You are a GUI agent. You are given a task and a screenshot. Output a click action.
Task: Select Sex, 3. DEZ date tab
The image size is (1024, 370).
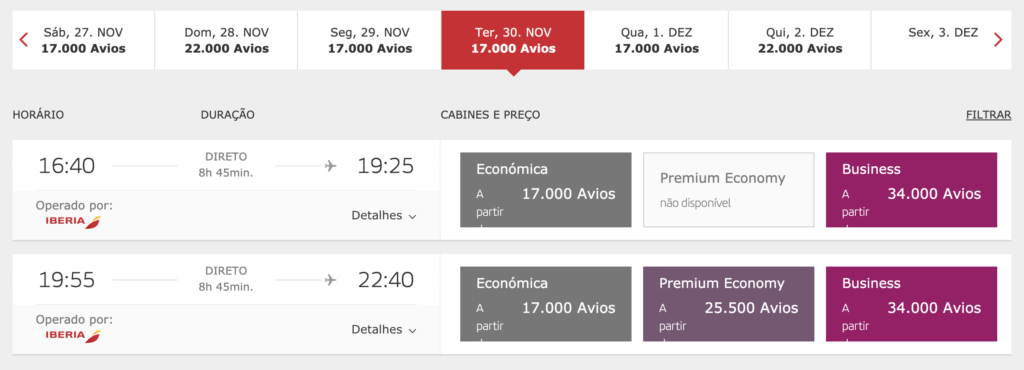(x=943, y=40)
